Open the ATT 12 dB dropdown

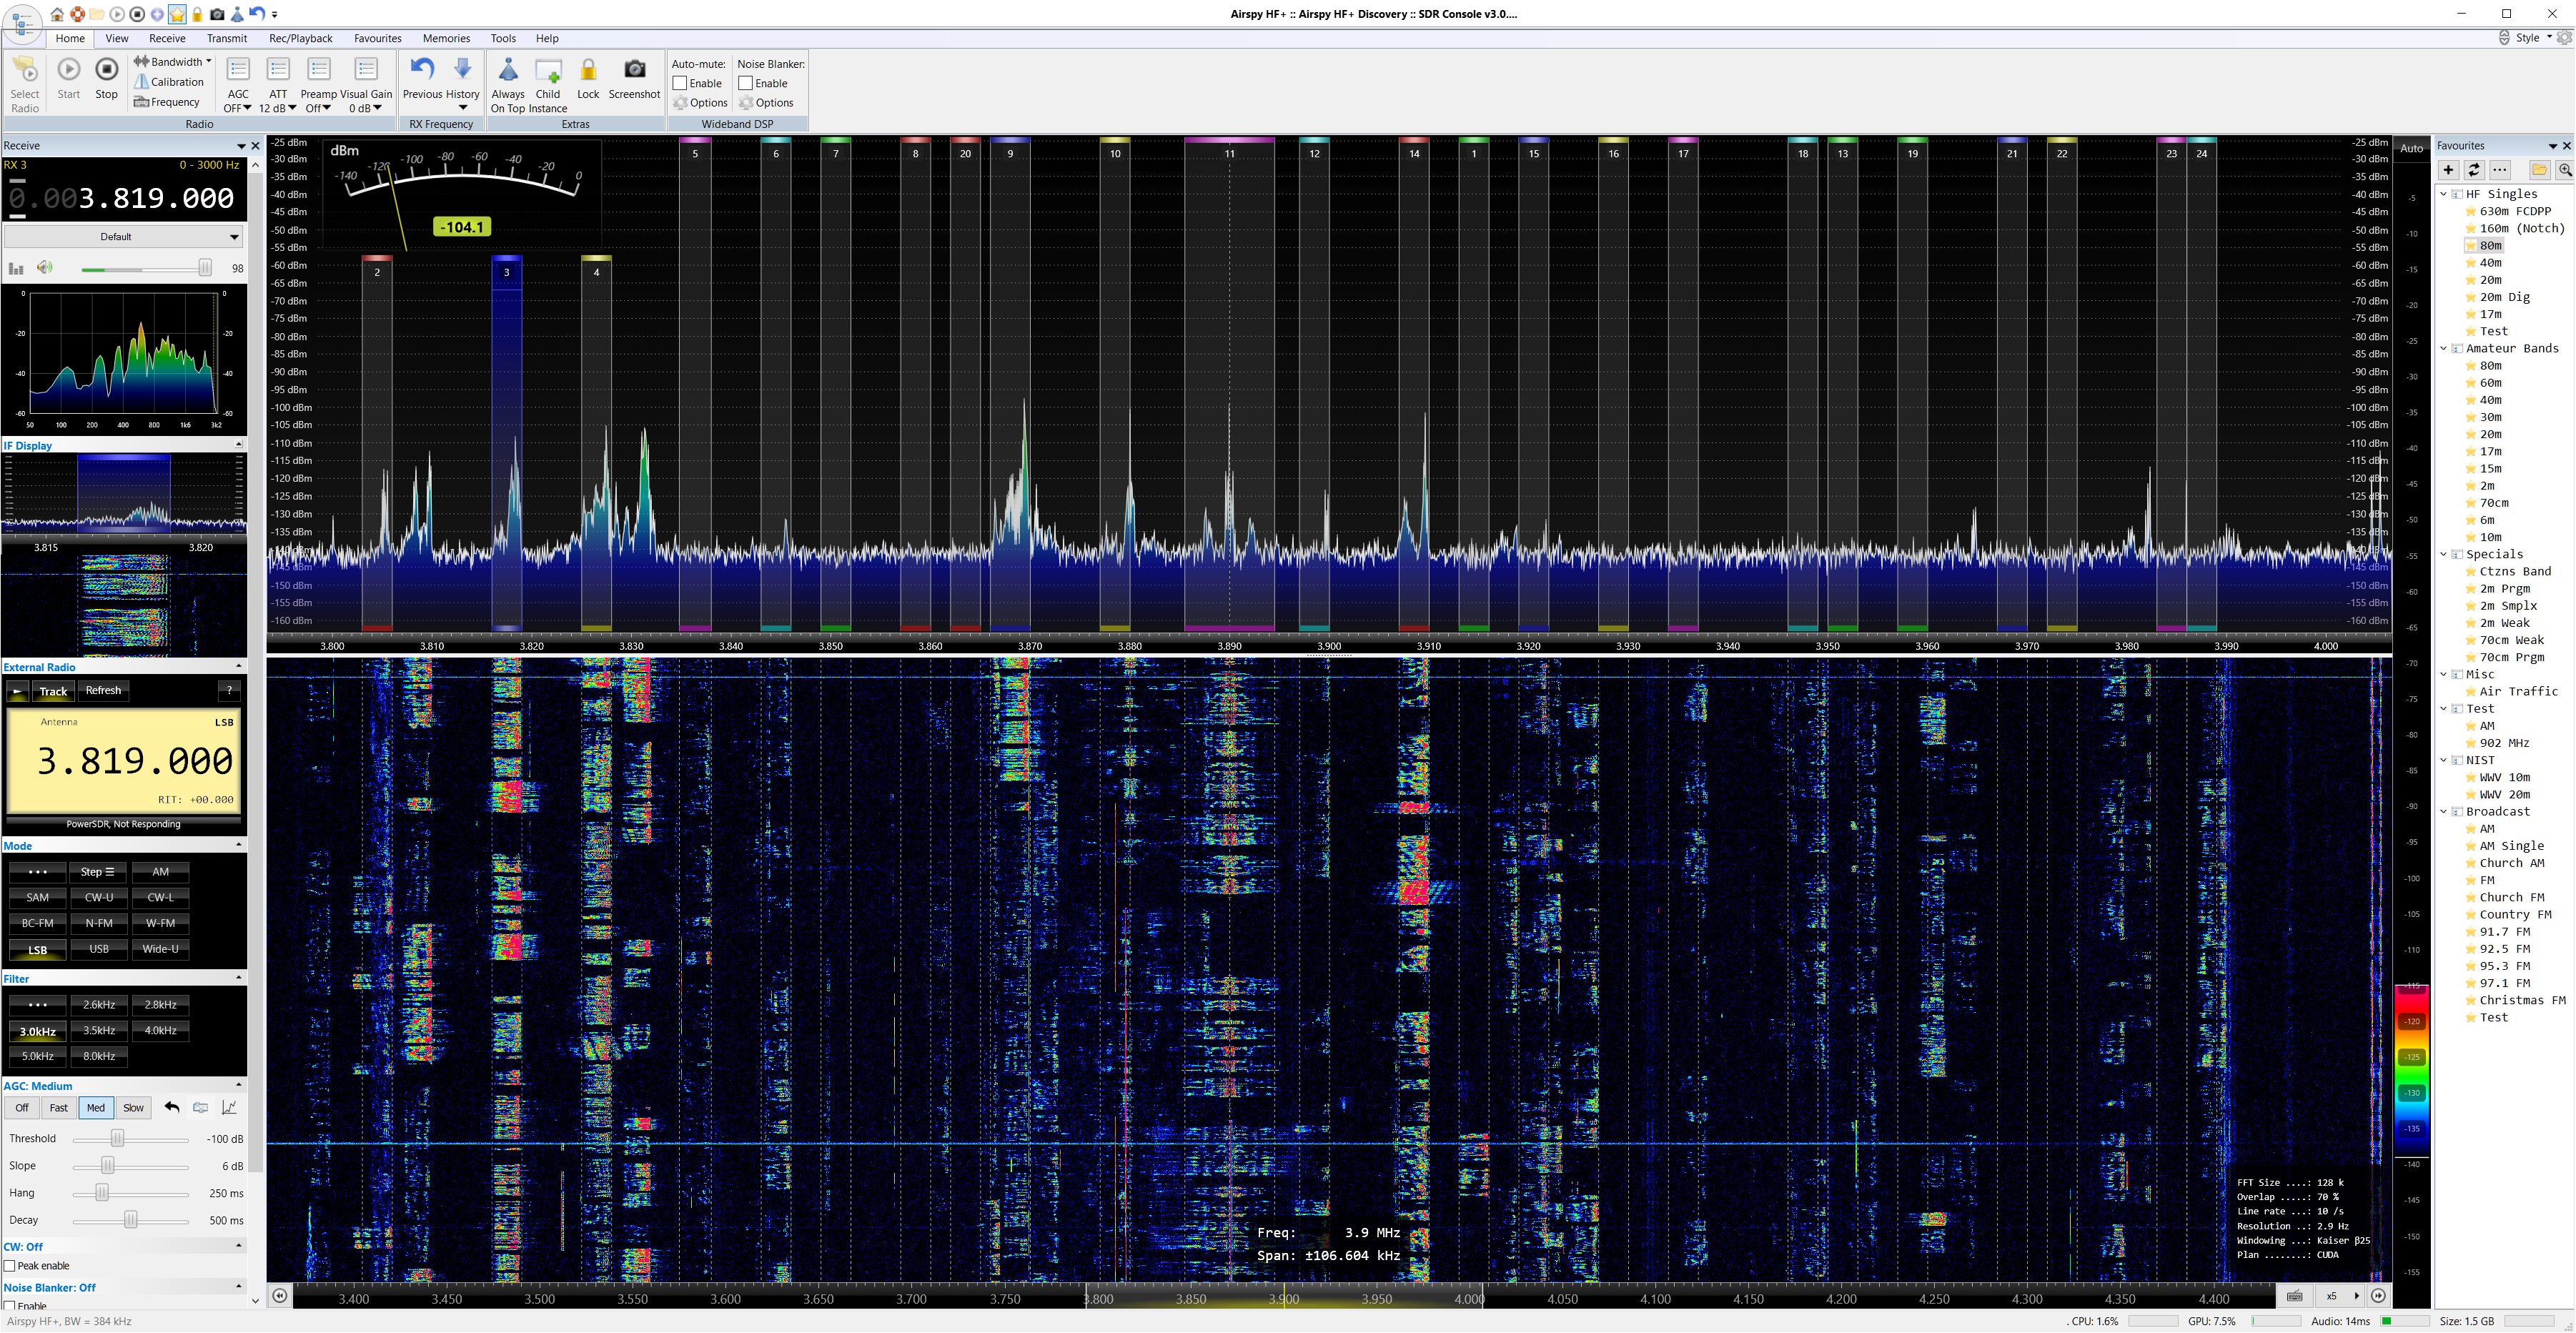(x=278, y=85)
